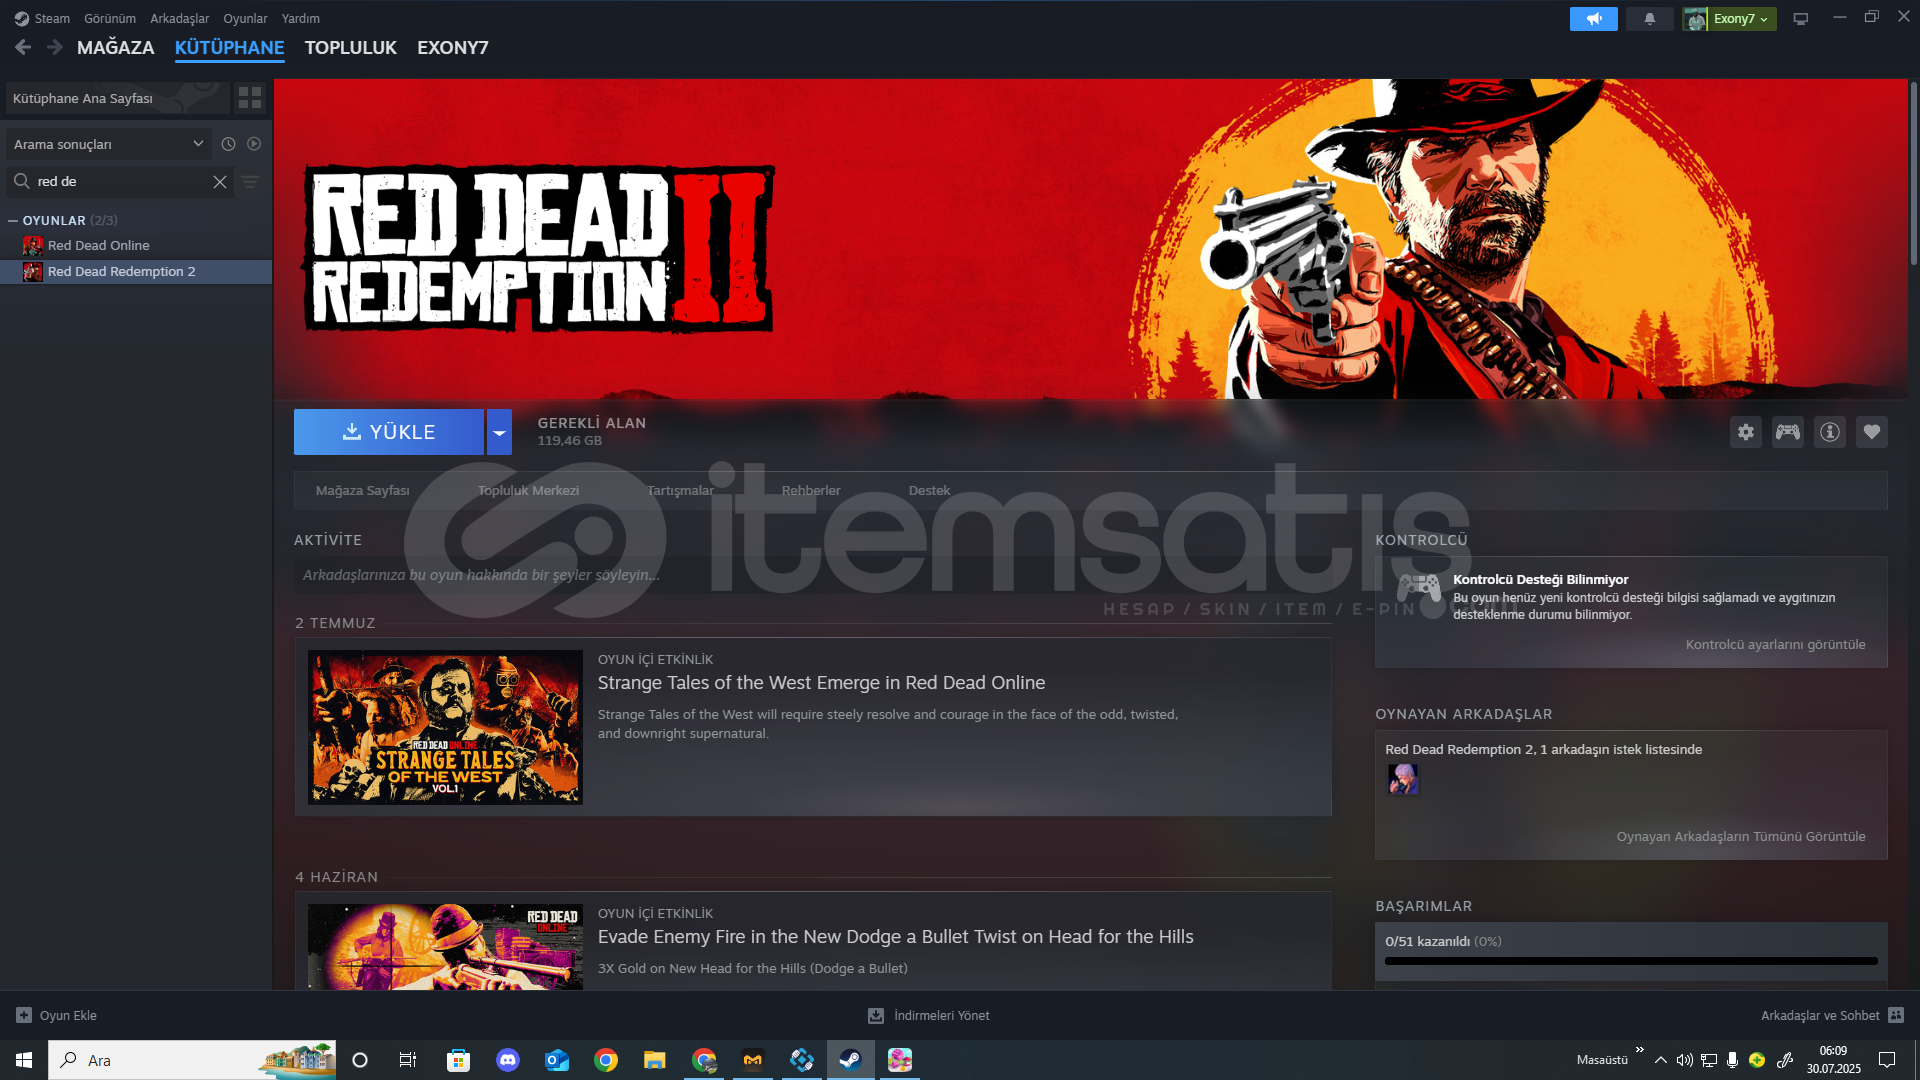Screen dimensions: 1920x1080
Task: Switch library to grid collections view
Action: [x=250, y=98]
